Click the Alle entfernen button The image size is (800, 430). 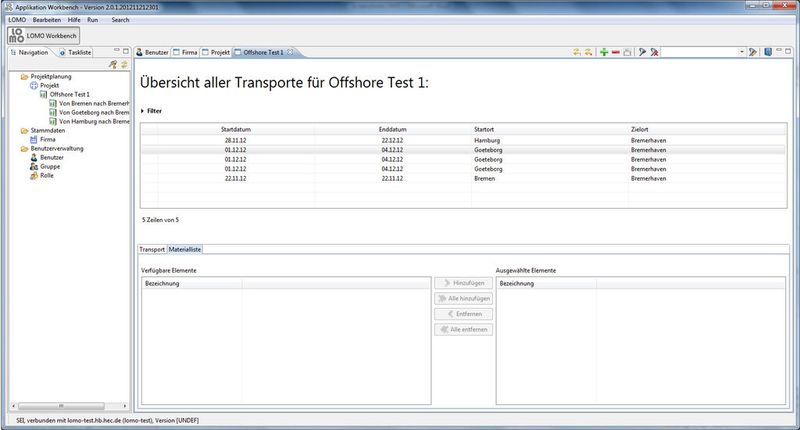pos(463,330)
